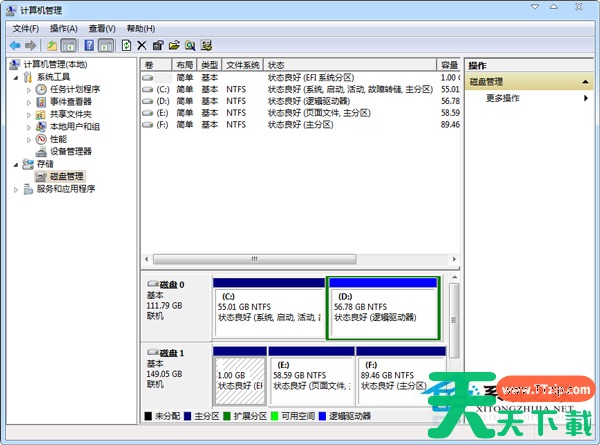Open the 查看(V) menu

pyautogui.click(x=101, y=29)
